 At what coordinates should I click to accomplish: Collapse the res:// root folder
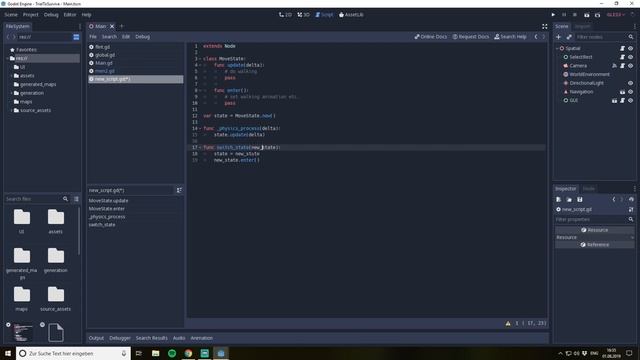pos(7,58)
